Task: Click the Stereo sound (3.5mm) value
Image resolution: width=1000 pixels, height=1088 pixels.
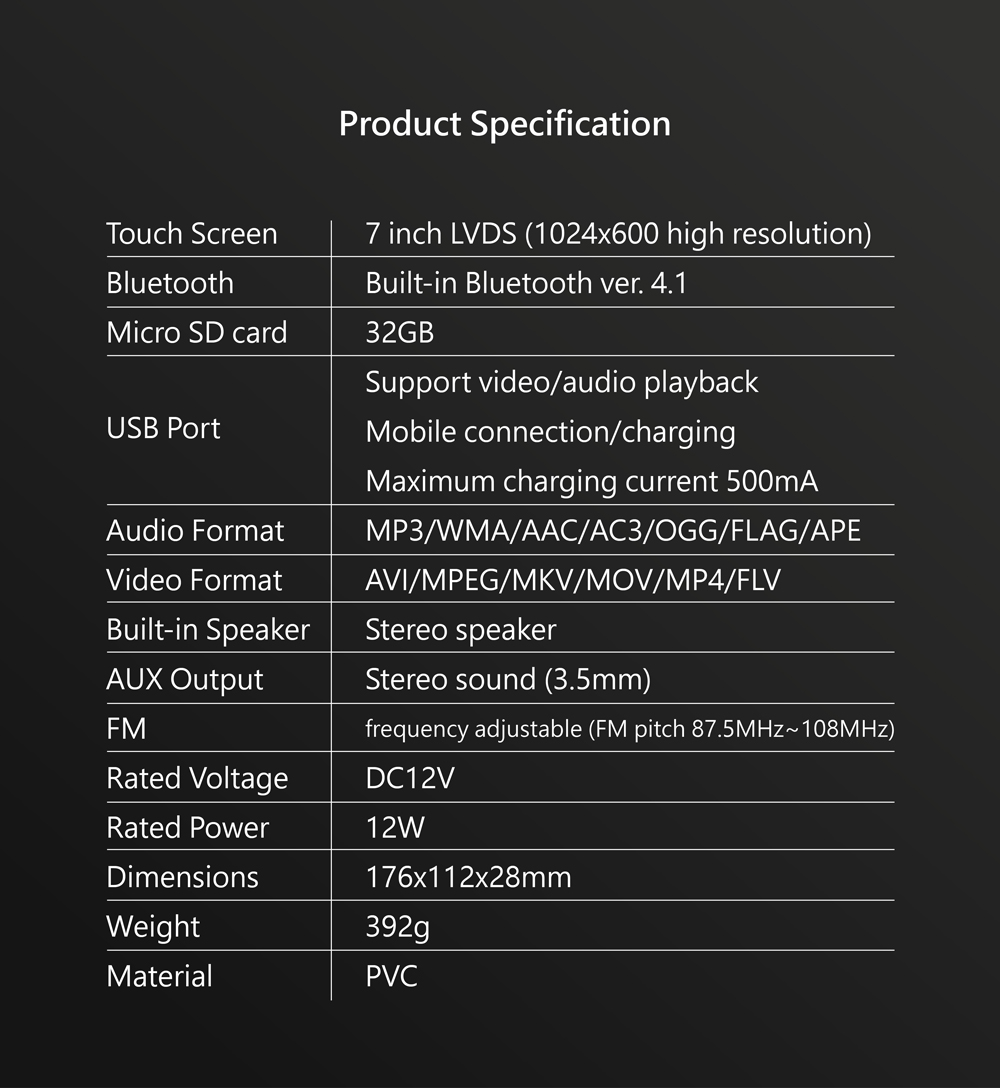Action: click(508, 680)
